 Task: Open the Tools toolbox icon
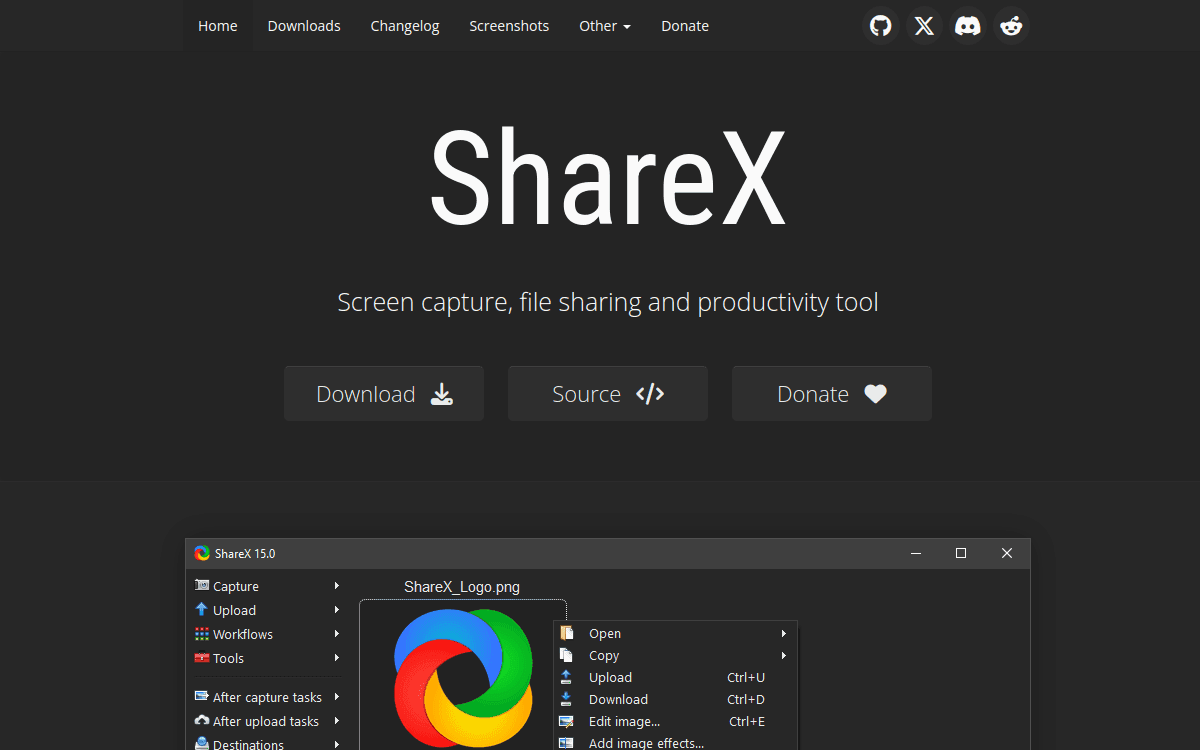pos(202,658)
